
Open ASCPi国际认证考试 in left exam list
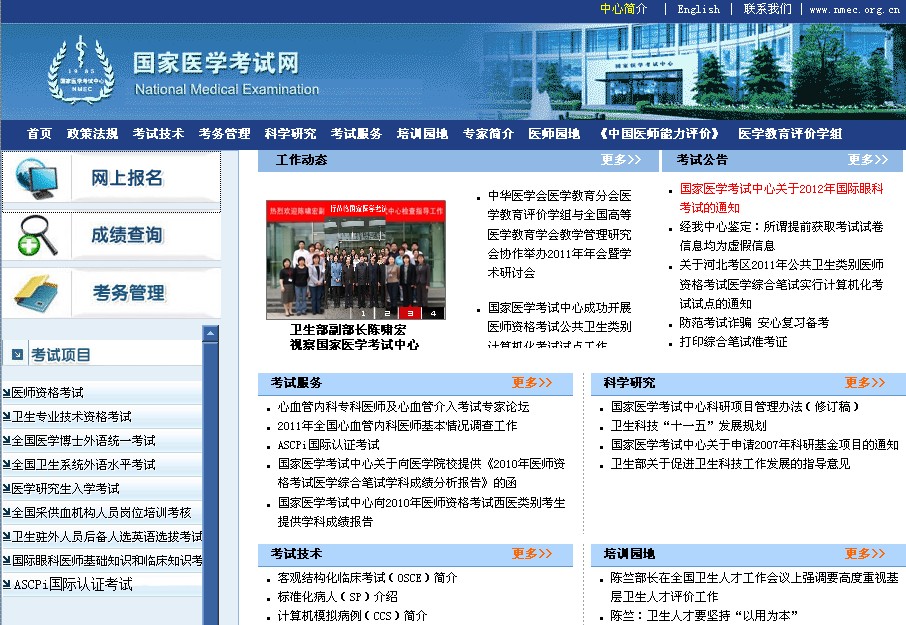pyautogui.click(x=73, y=584)
